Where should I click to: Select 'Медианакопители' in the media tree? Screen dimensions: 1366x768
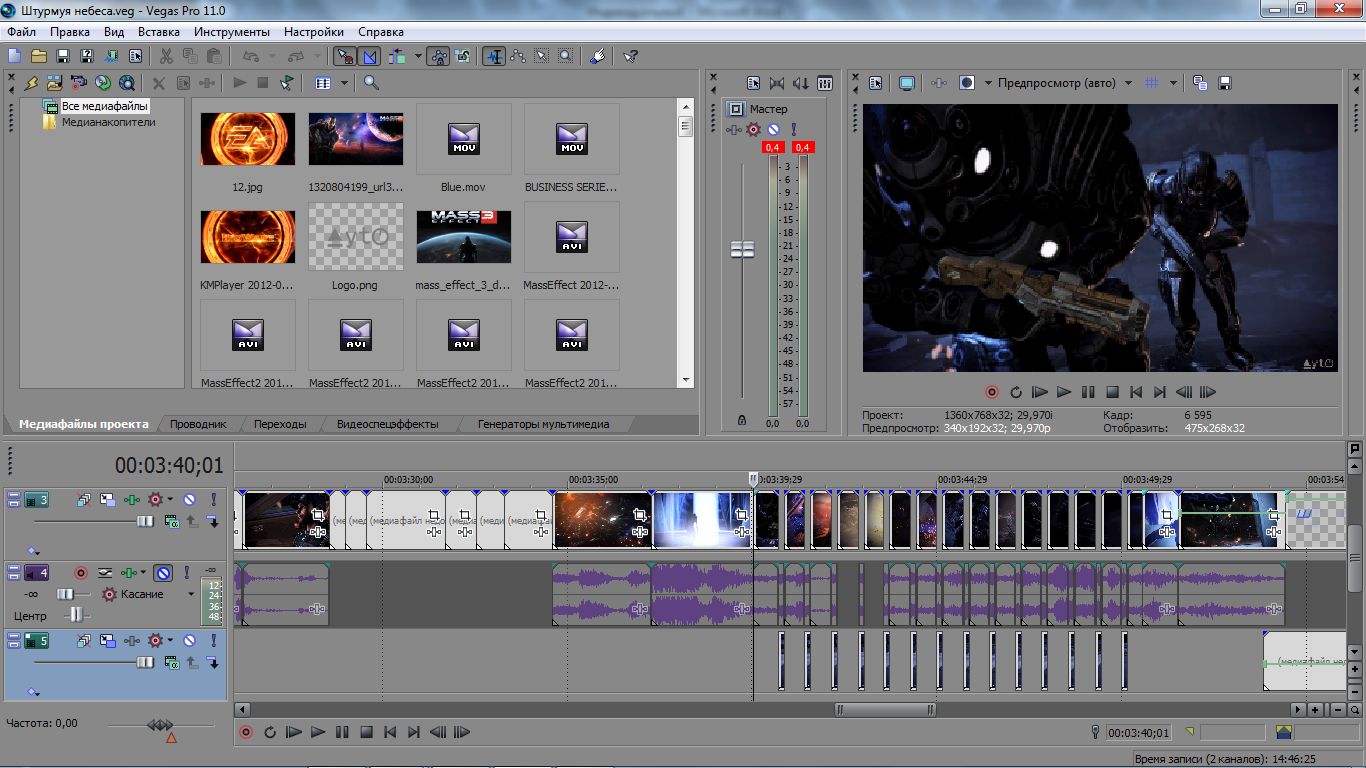point(108,122)
